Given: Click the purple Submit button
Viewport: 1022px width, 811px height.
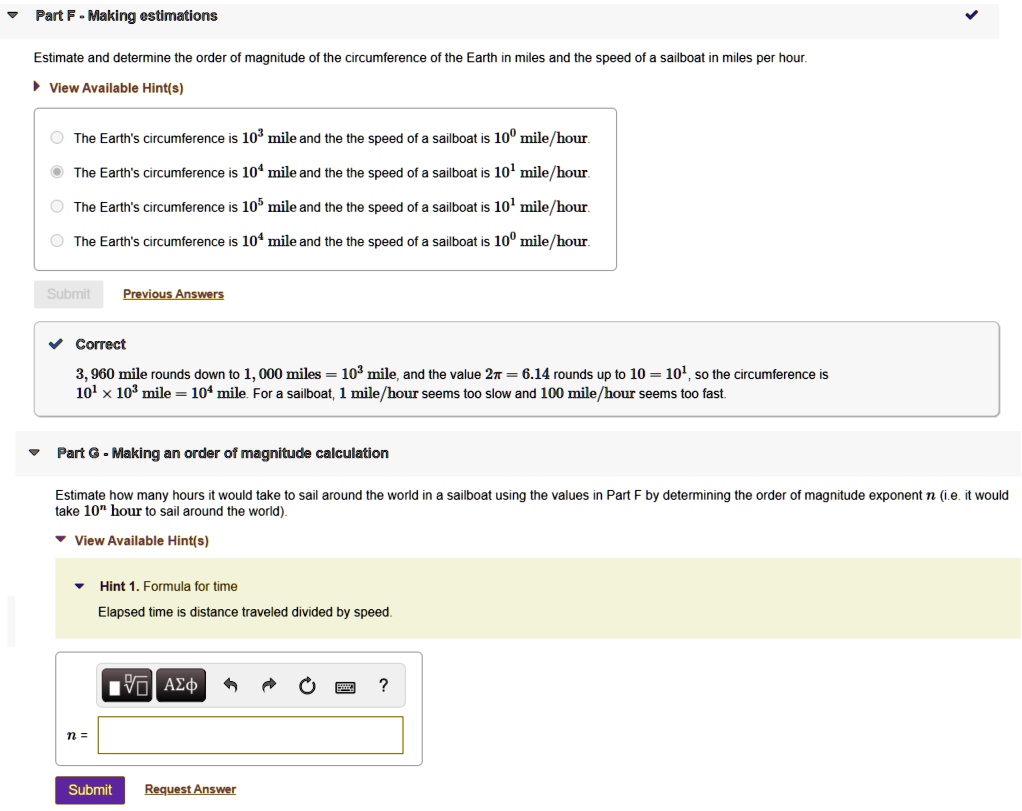Looking at the screenshot, I should [90, 790].
